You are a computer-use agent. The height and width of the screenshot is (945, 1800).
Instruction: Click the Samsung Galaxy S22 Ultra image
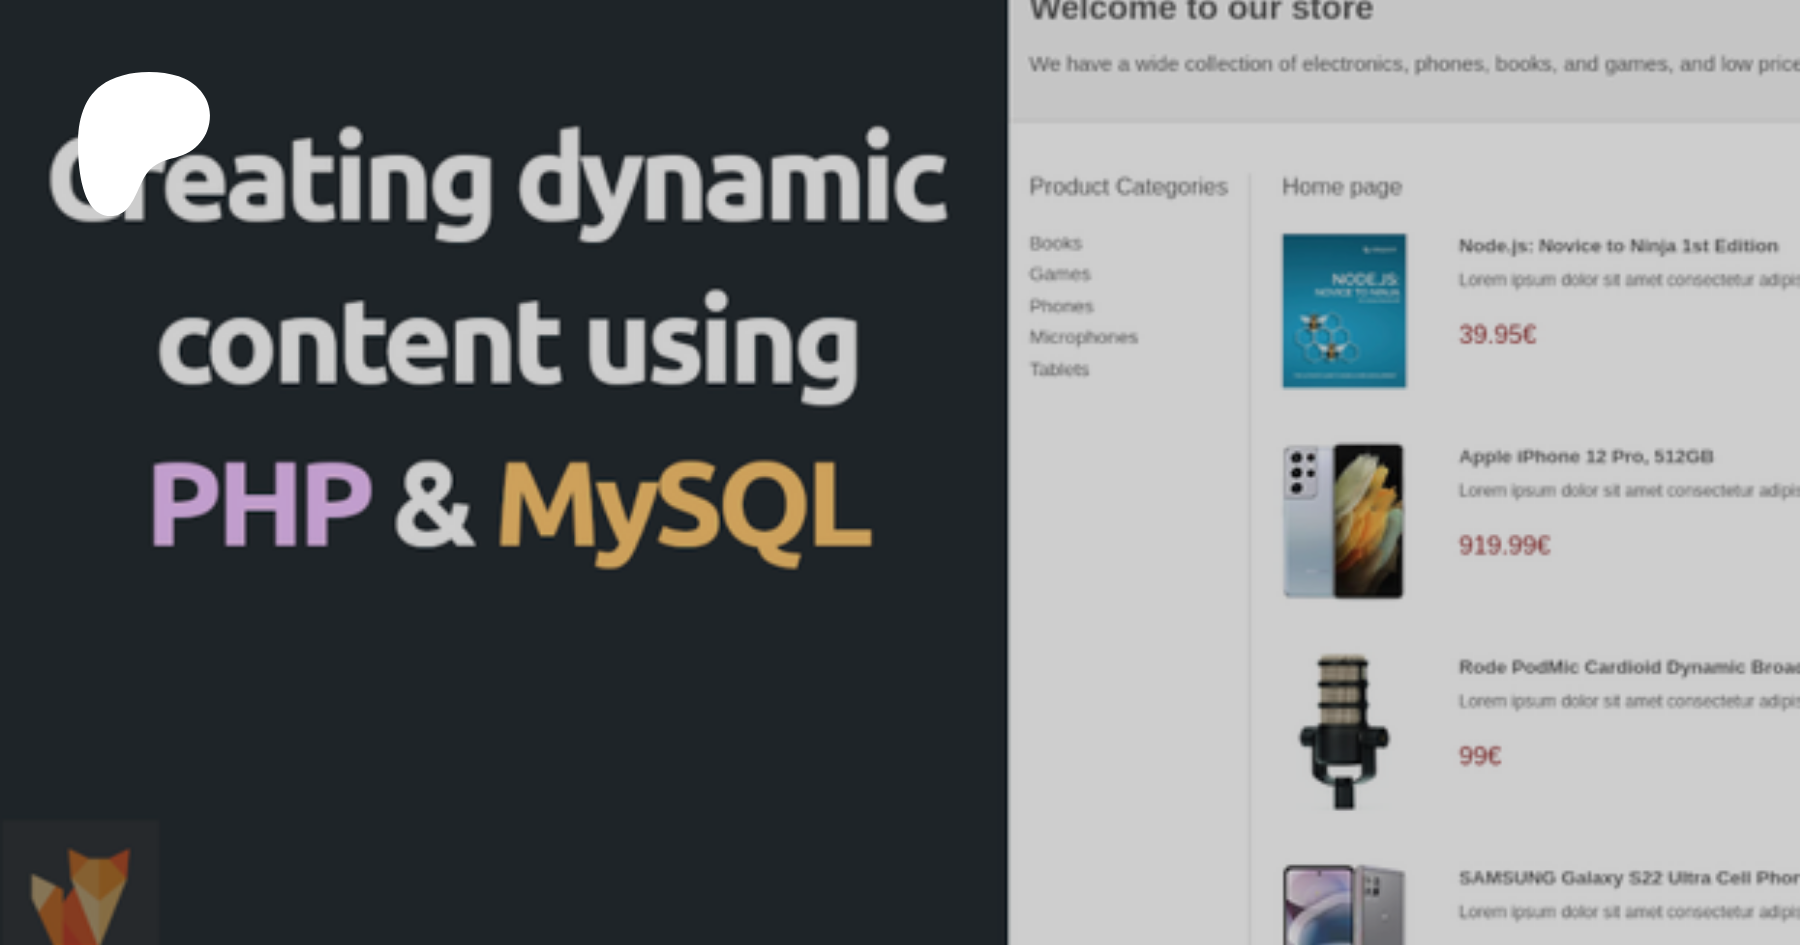1344,905
